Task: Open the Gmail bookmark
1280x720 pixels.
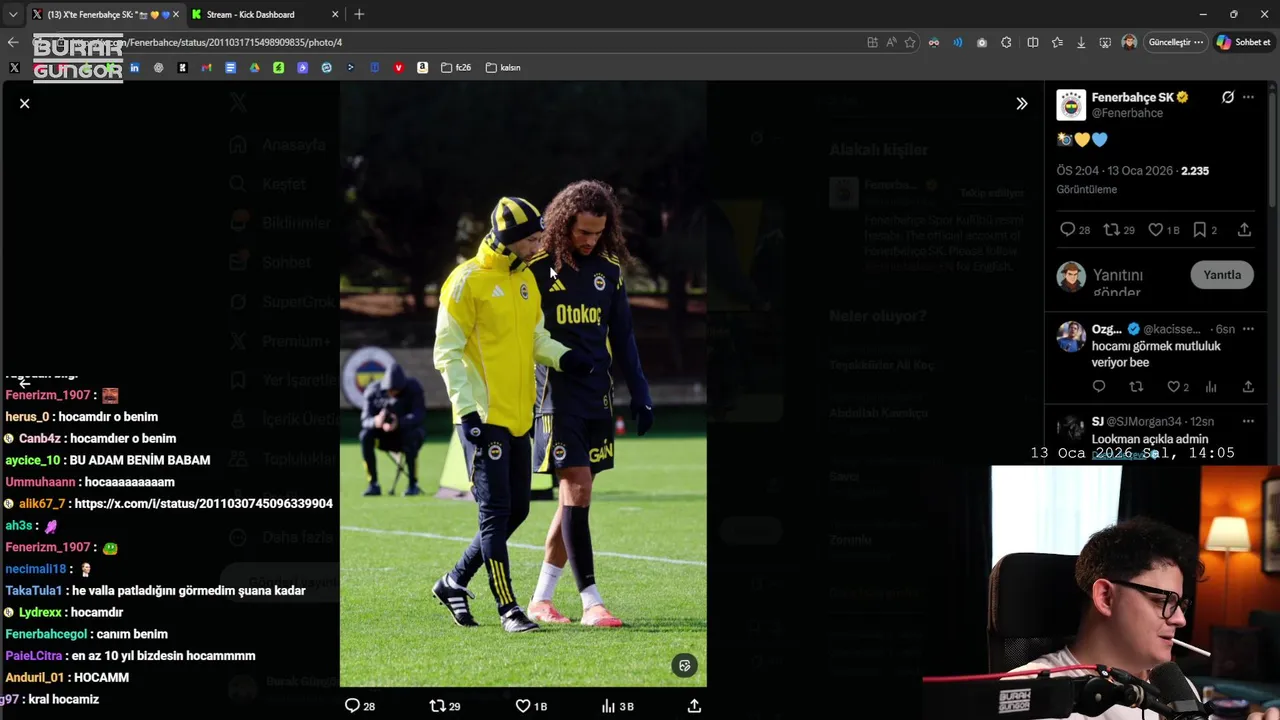Action: 206,68
